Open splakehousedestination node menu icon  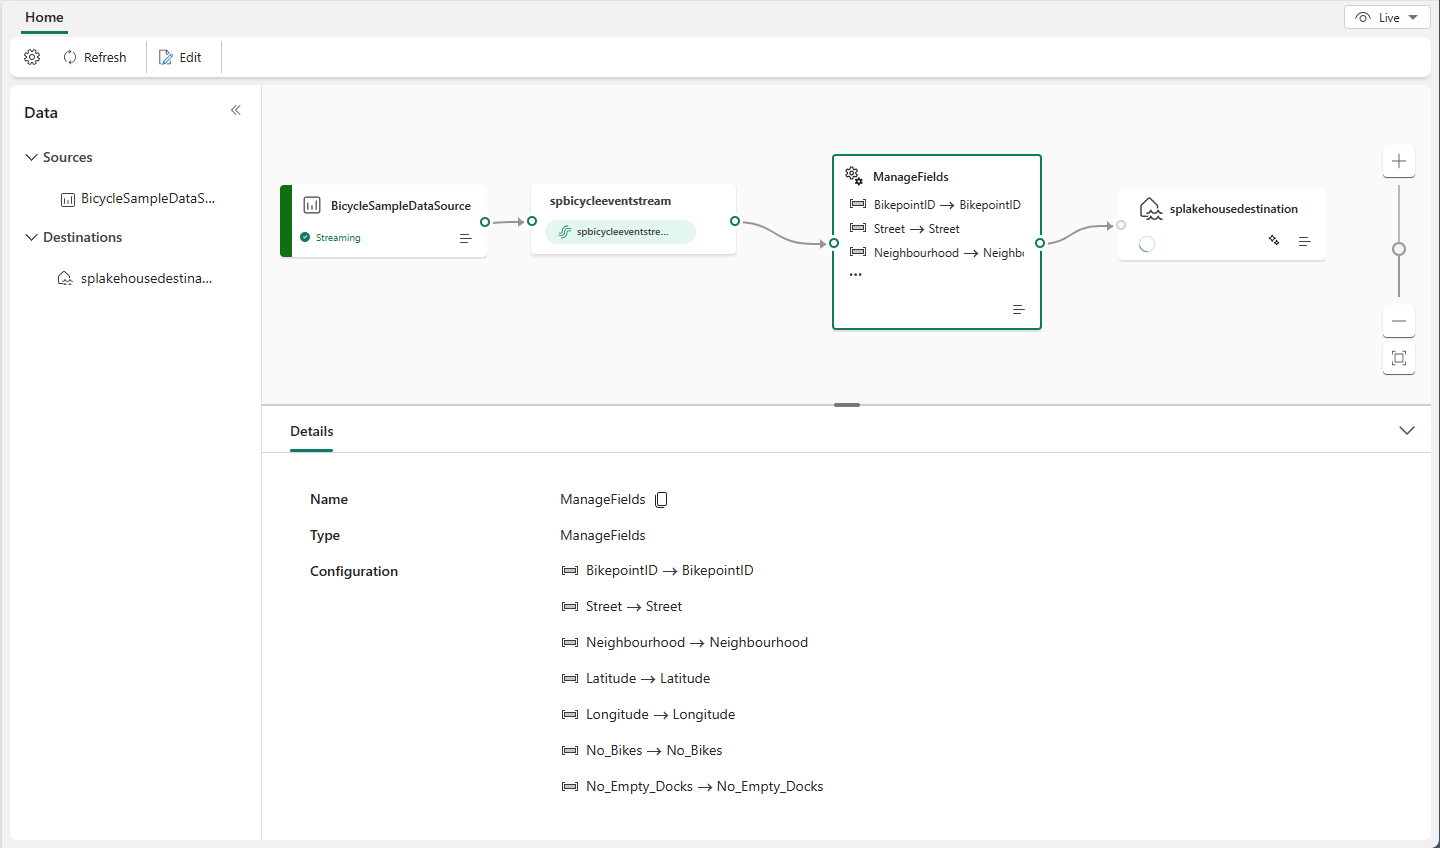click(1304, 241)
